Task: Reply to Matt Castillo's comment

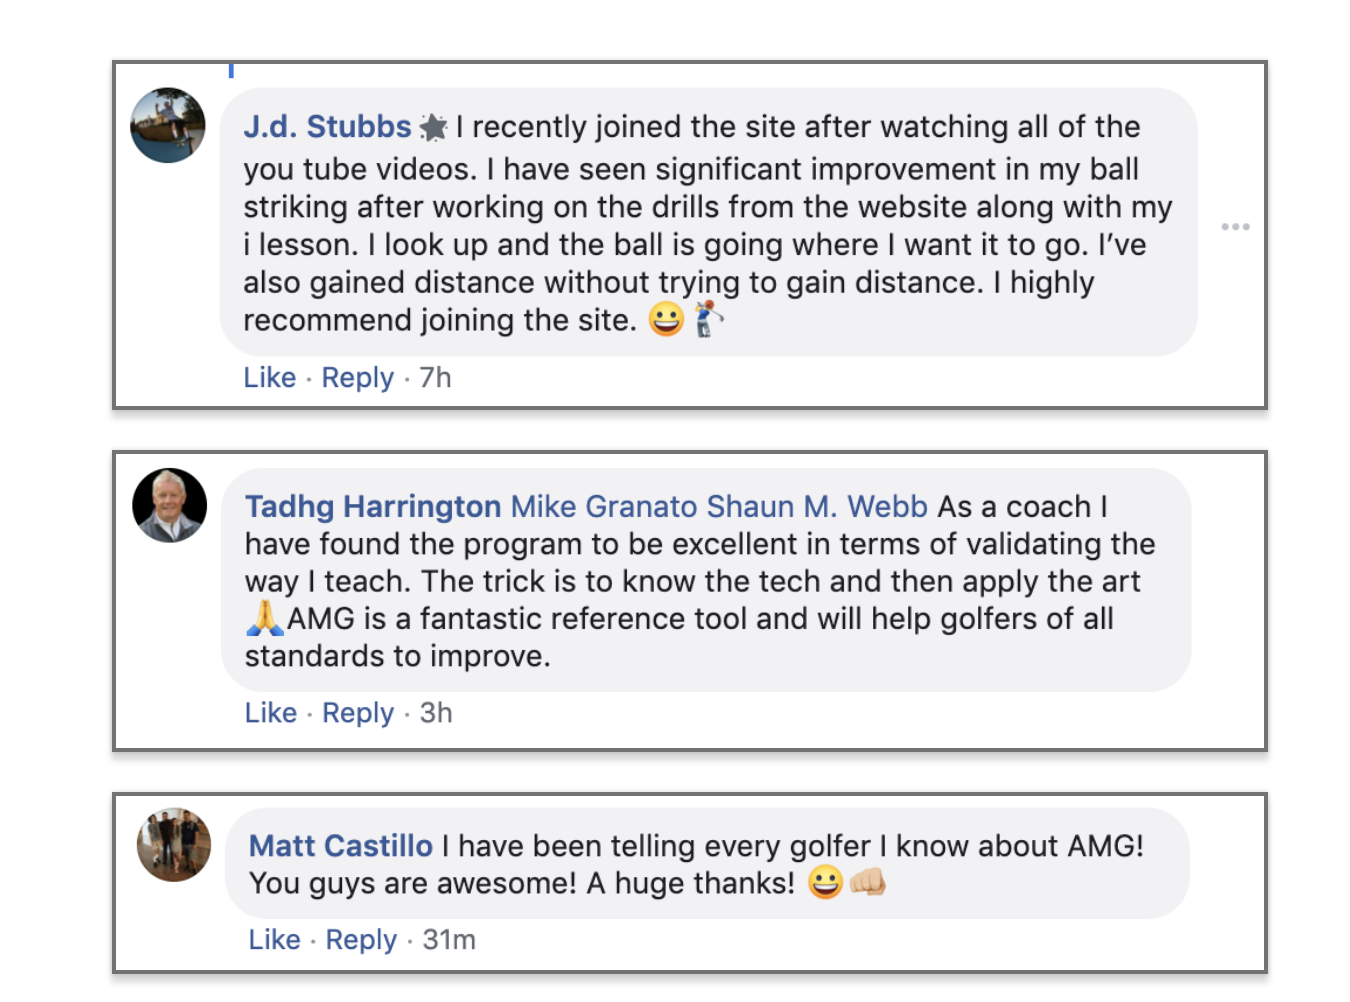Action: 362,940
